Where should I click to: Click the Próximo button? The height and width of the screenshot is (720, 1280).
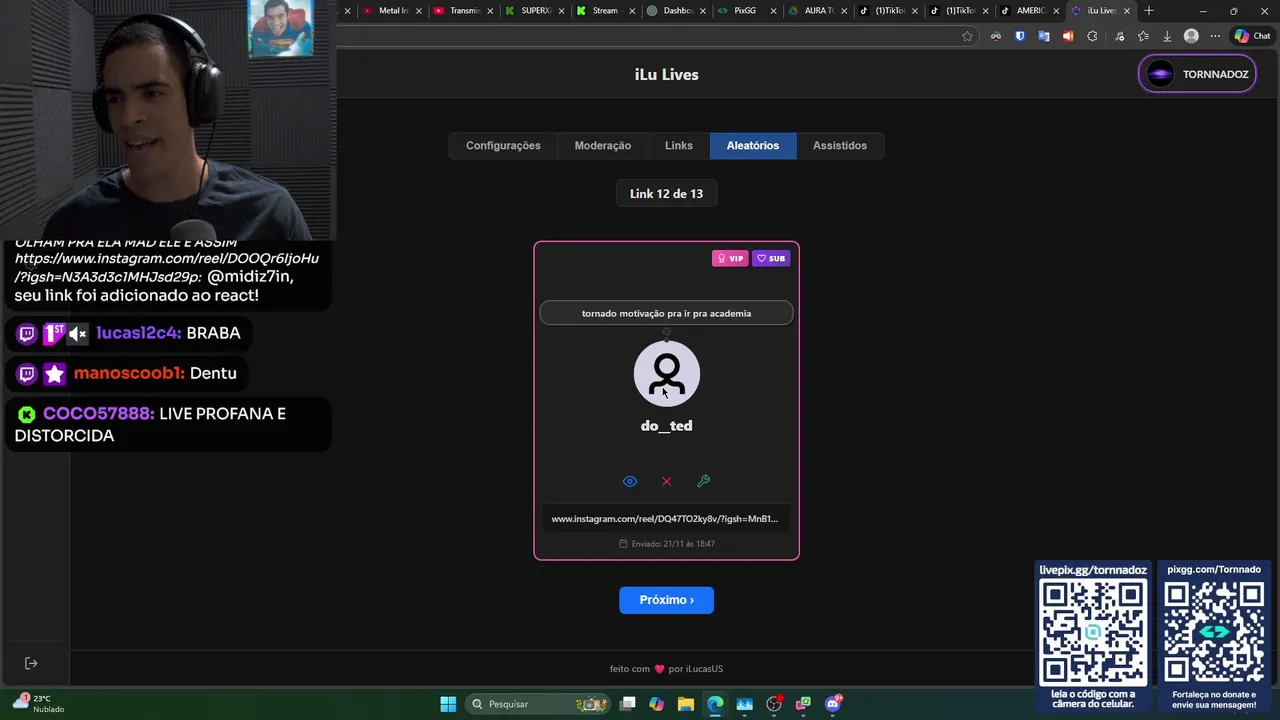click(667, 600)
